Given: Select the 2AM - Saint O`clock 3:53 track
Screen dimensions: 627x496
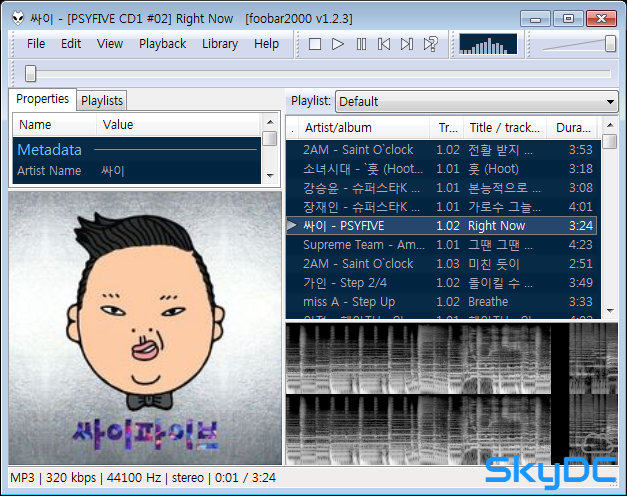Looking at the screenshot, I should point(443,150).
